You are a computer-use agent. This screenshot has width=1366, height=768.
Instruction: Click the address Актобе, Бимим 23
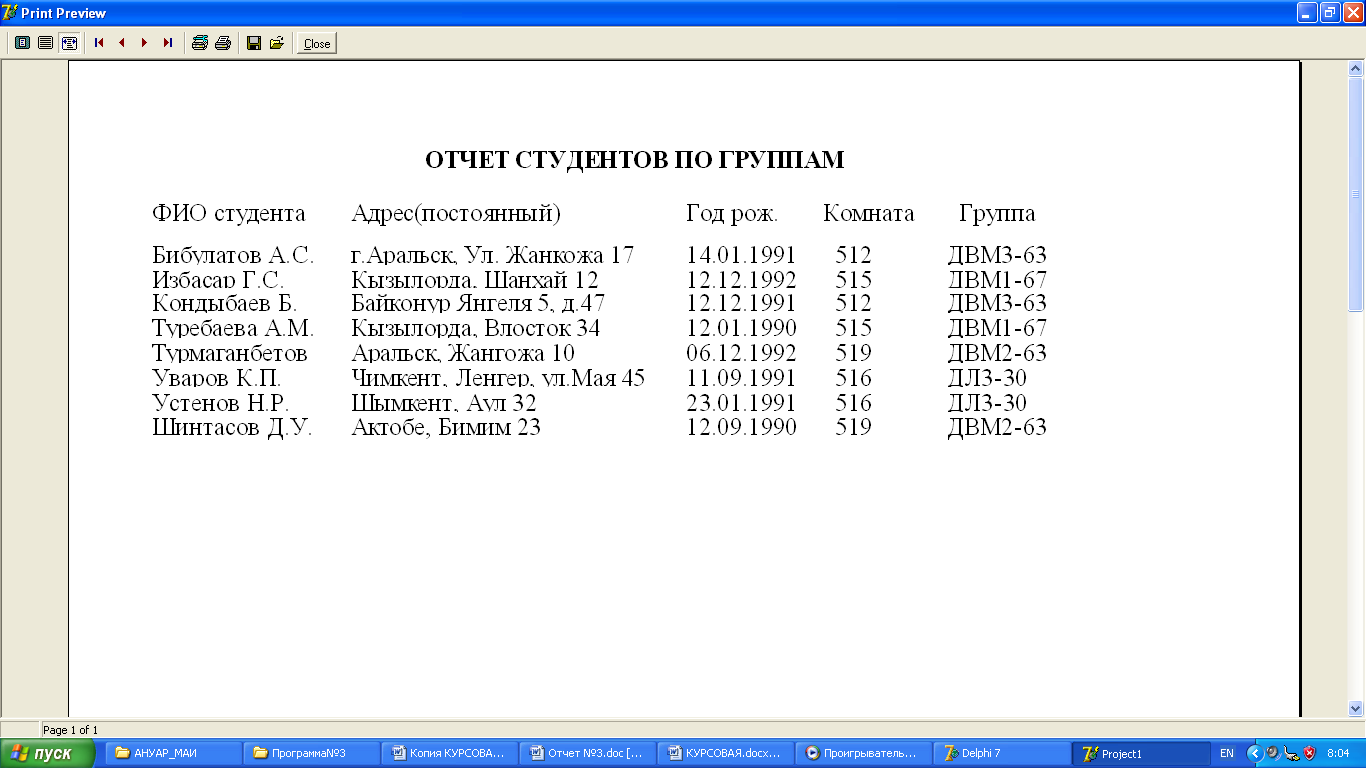pyautogui.click(x=446, y=428)
